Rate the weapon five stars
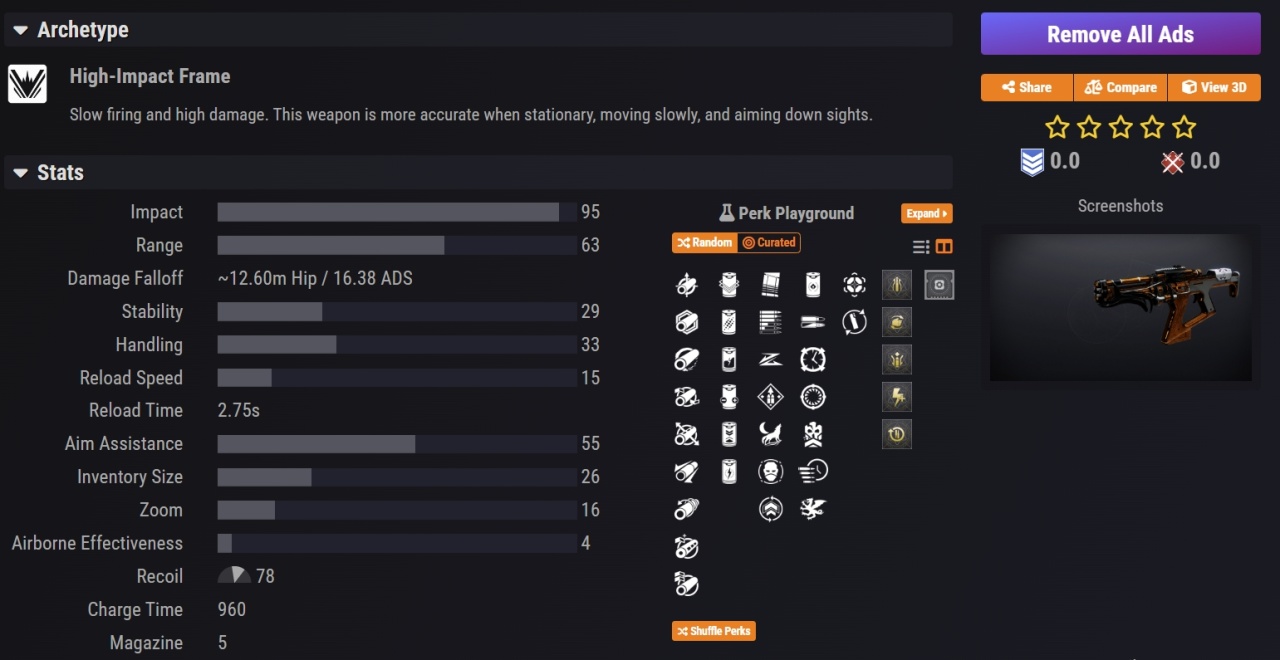The image size is (1280, 660). [x=1184, y=127]
